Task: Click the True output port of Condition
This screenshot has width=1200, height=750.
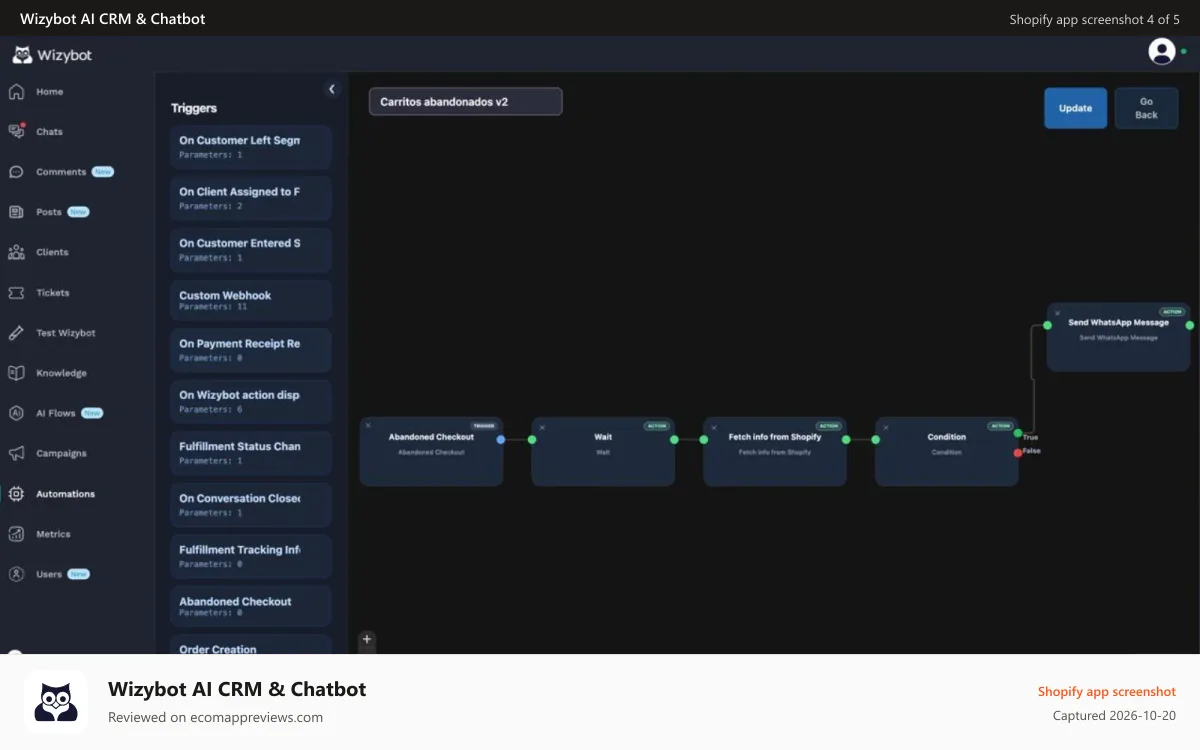Action: (1018, 433)
